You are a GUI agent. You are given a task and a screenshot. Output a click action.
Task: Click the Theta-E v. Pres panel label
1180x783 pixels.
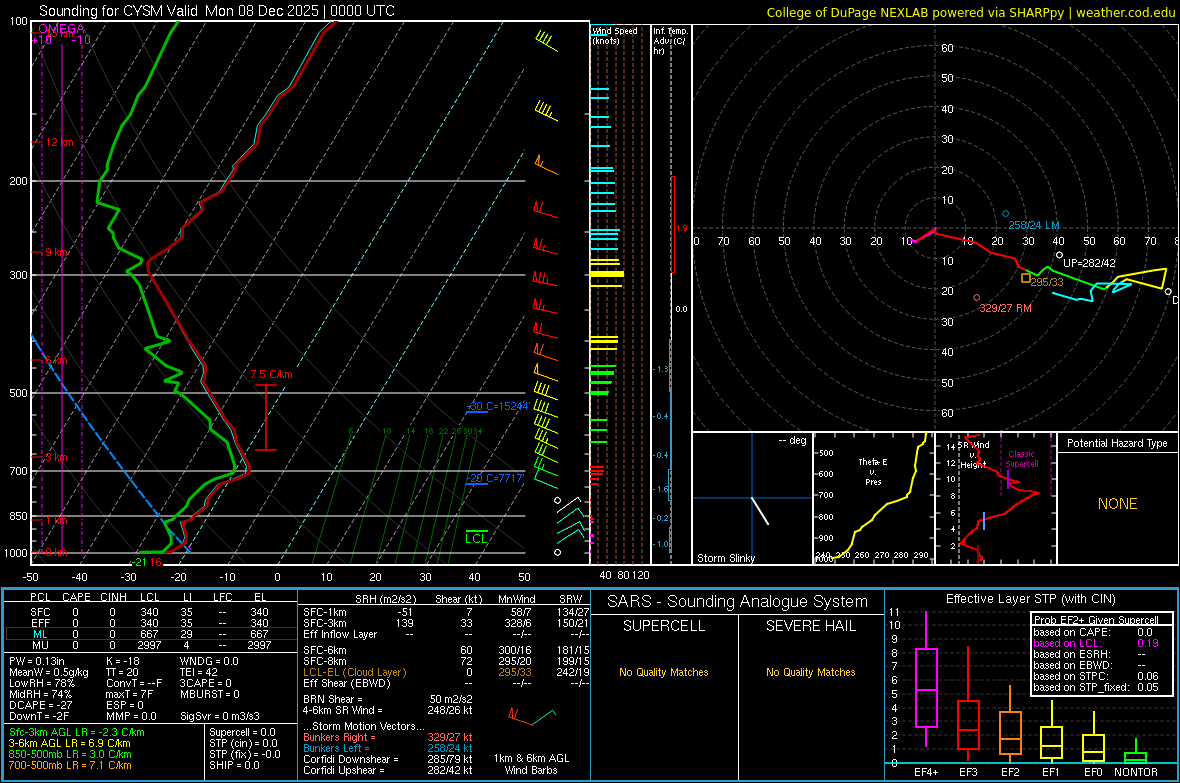[873, 471]
